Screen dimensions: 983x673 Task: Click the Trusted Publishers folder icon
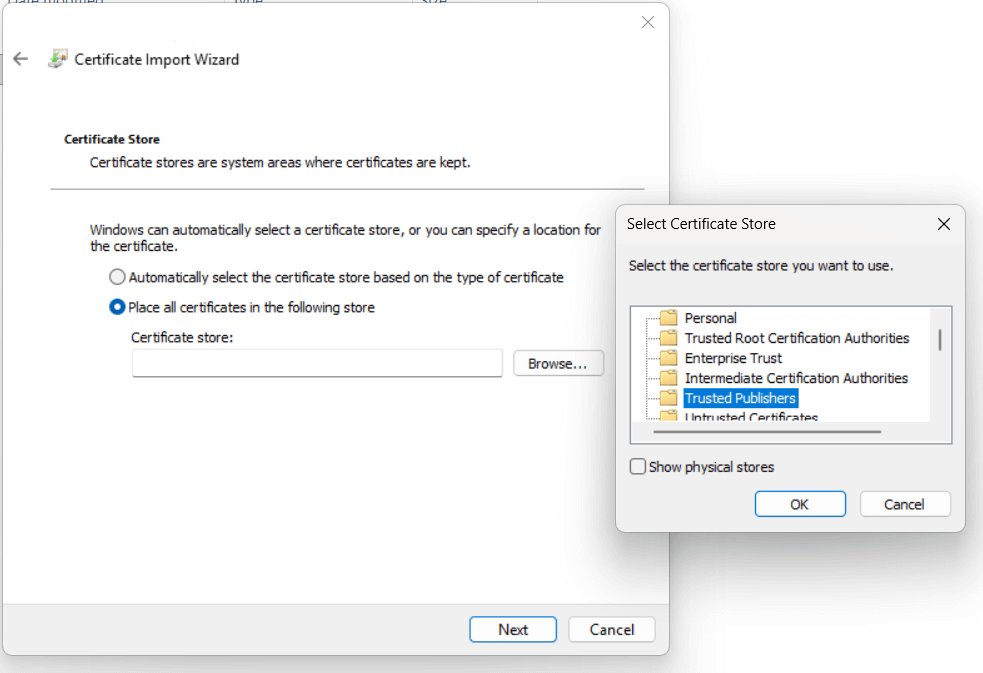(x=669, y=398)
